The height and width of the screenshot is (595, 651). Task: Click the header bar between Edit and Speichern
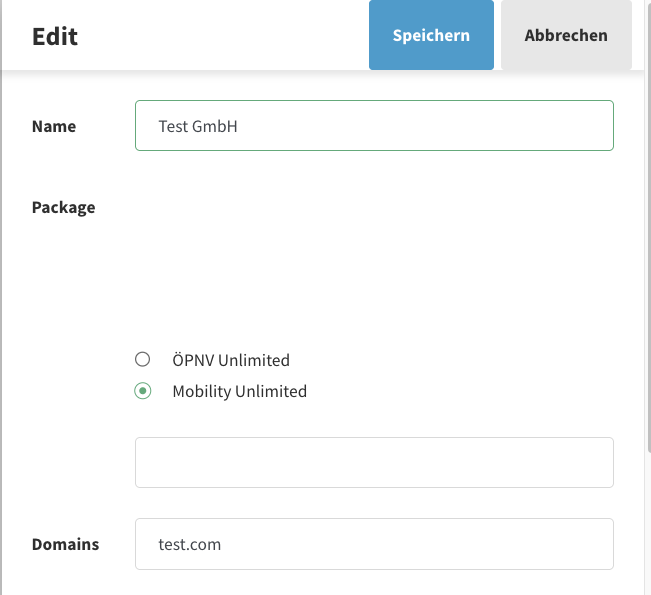(x=220, y=36)
